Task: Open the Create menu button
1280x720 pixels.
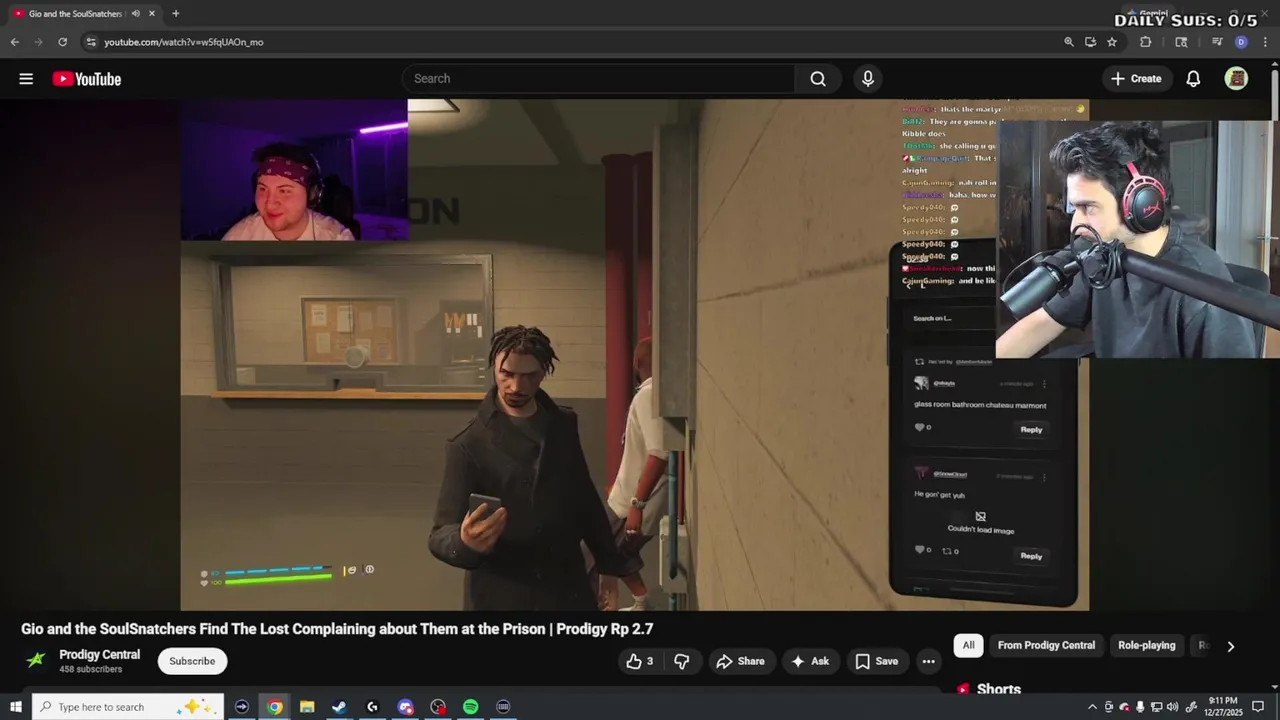Action: pos(1136,78)
